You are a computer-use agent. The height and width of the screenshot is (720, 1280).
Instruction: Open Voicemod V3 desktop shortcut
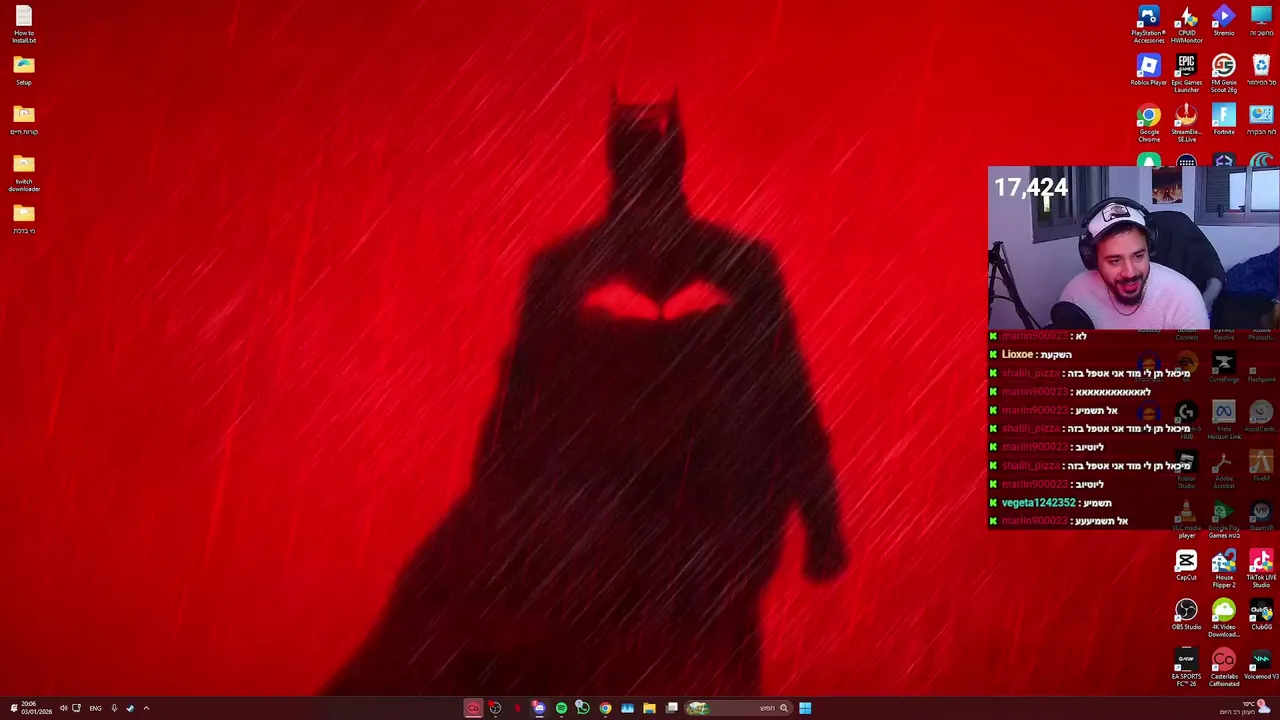pos(1261,665)
